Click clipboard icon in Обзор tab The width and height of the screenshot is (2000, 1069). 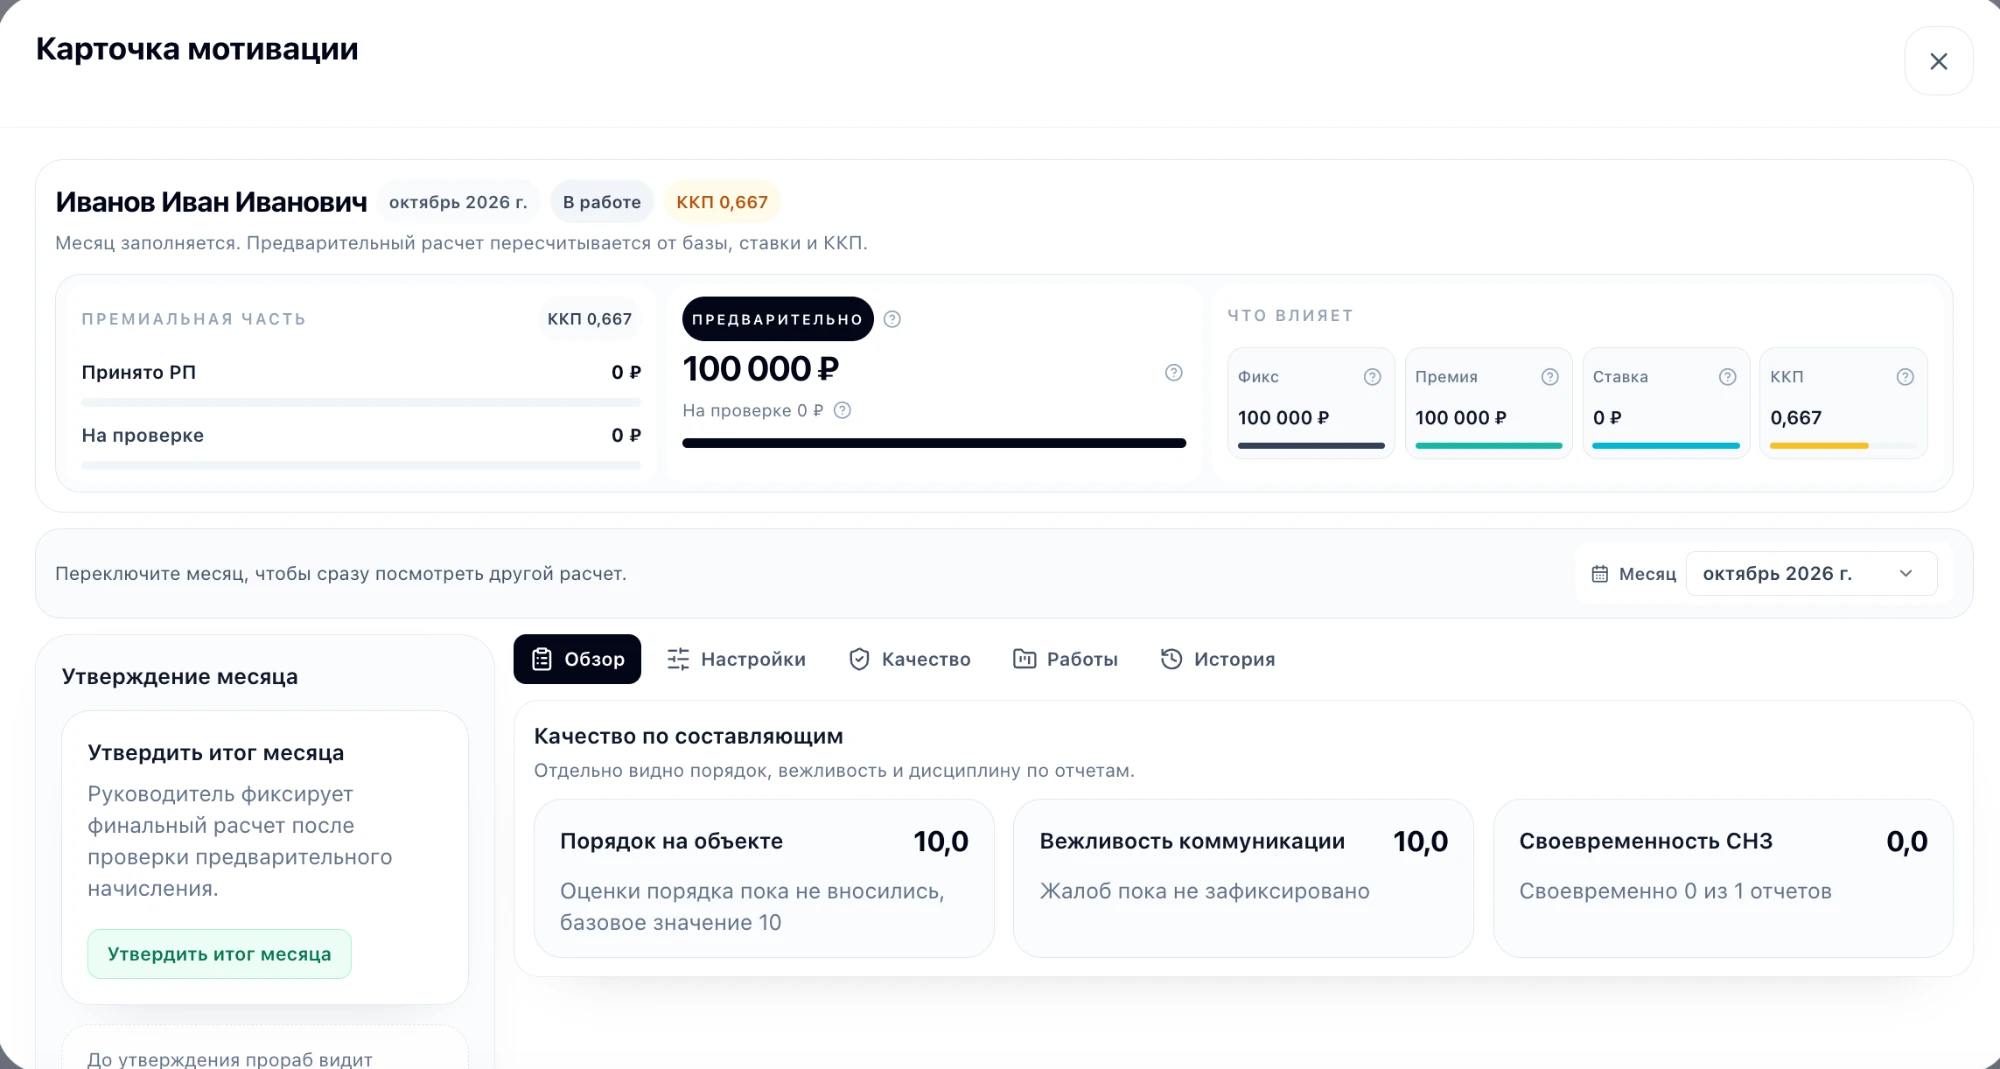(x=542, y=659)
